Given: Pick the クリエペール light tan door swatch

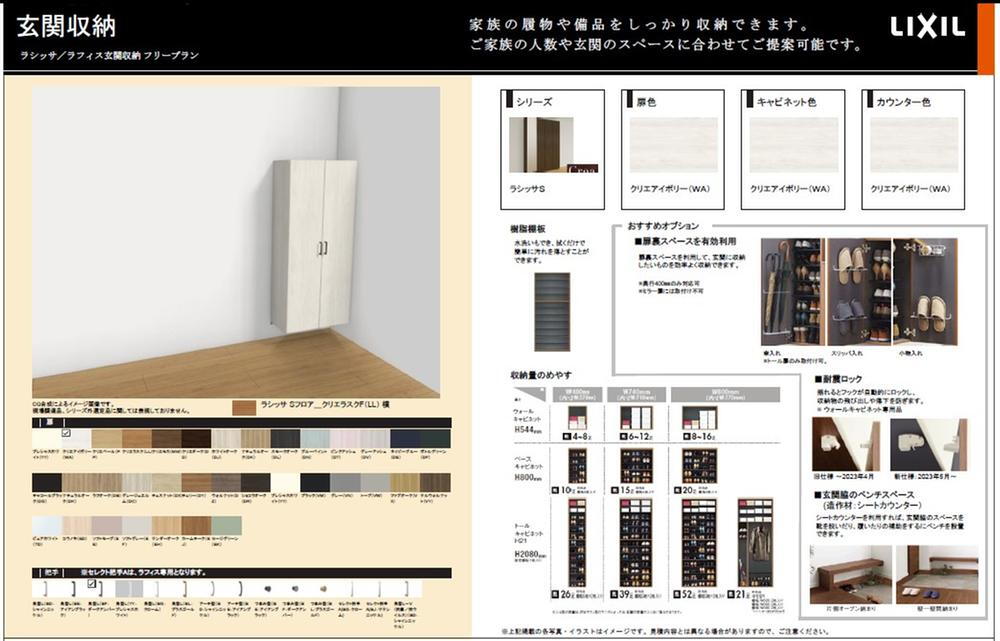Looking at the screenshot, I should 107,439.
